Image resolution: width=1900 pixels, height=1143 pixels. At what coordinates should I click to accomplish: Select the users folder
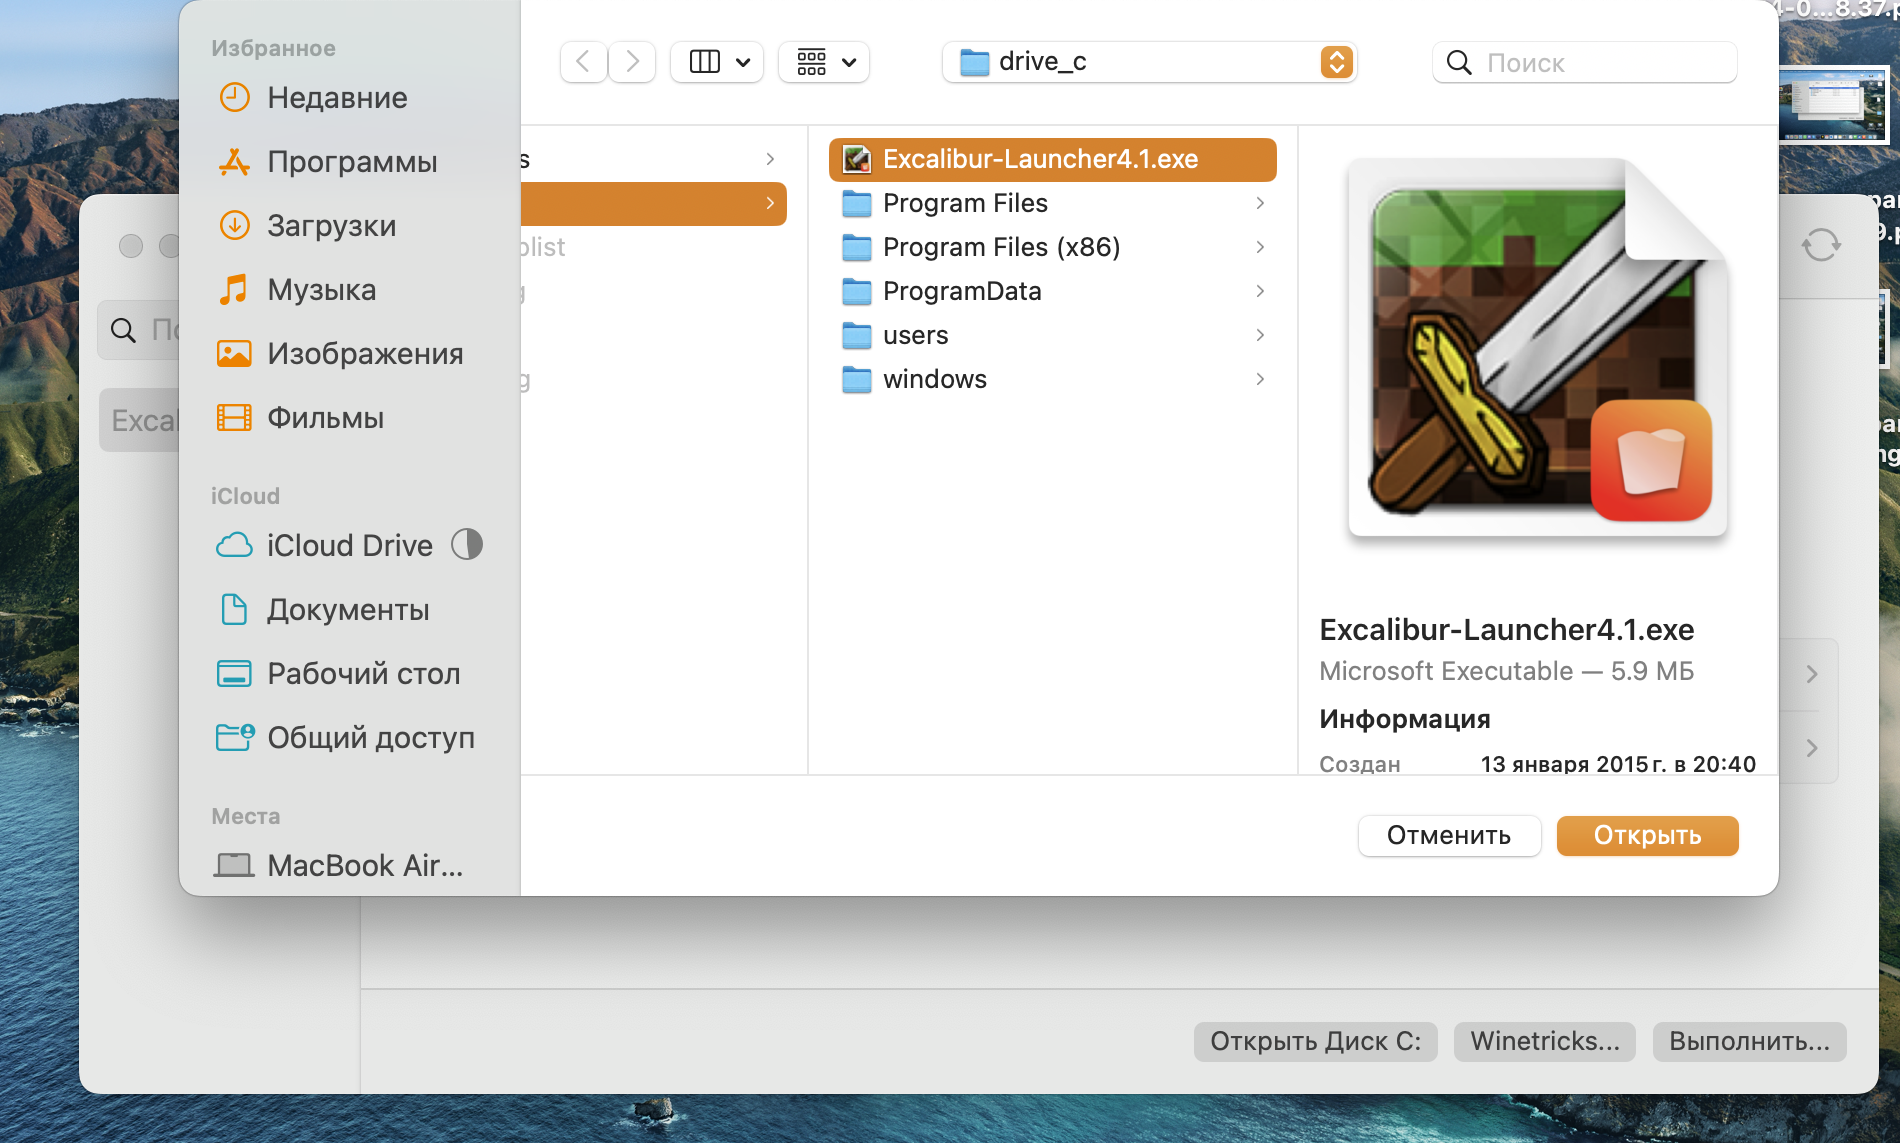[x=1053, y=336]
